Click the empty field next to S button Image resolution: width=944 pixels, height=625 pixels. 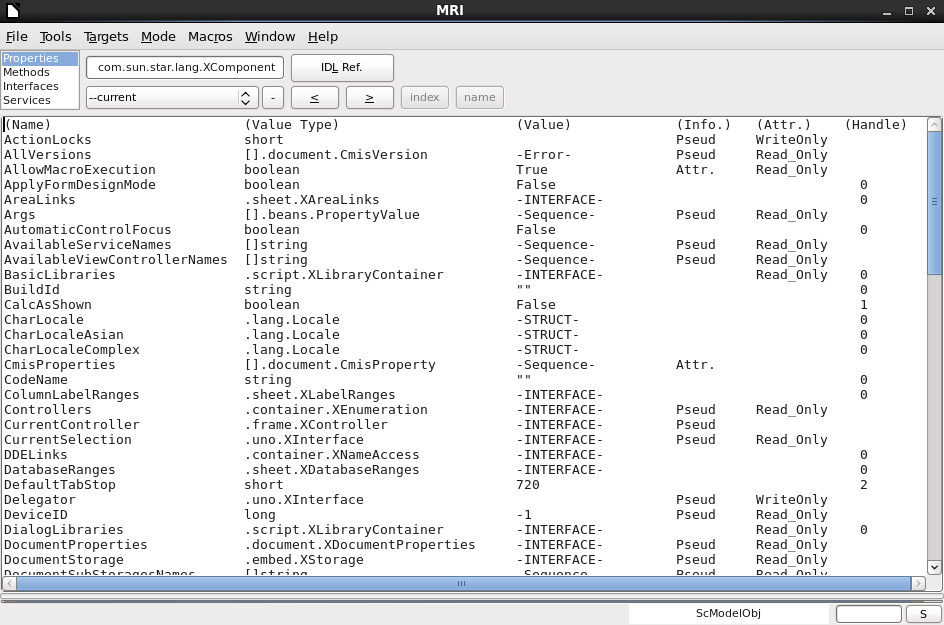pyautogui.click(x=869, y=614)
